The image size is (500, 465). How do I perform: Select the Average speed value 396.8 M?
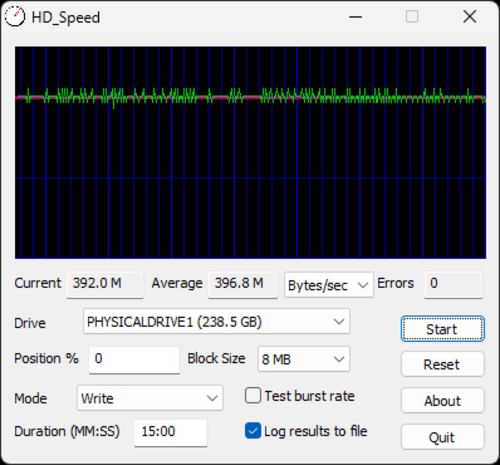tap(243, 284)
